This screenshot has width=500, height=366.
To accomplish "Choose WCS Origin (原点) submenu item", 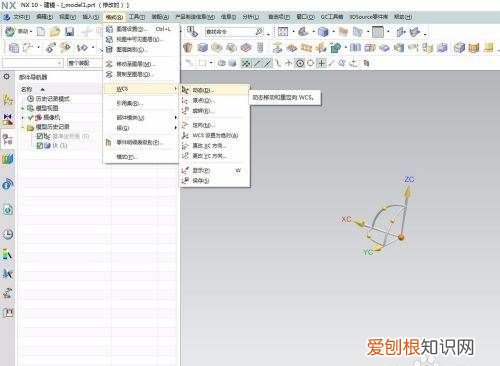I will point(215,100).
